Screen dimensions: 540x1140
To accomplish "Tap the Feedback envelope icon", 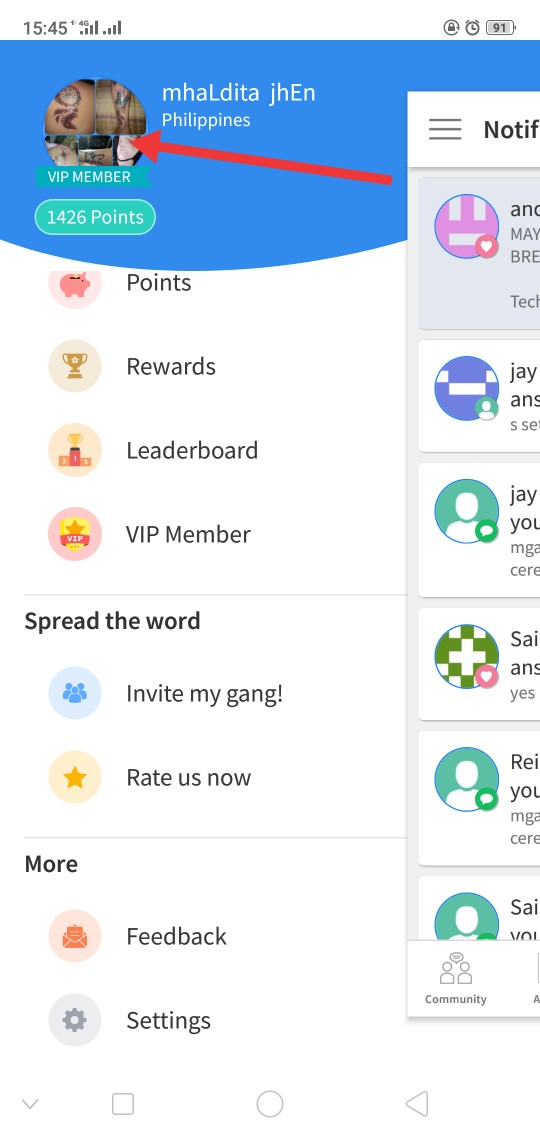I will [74, 936].
